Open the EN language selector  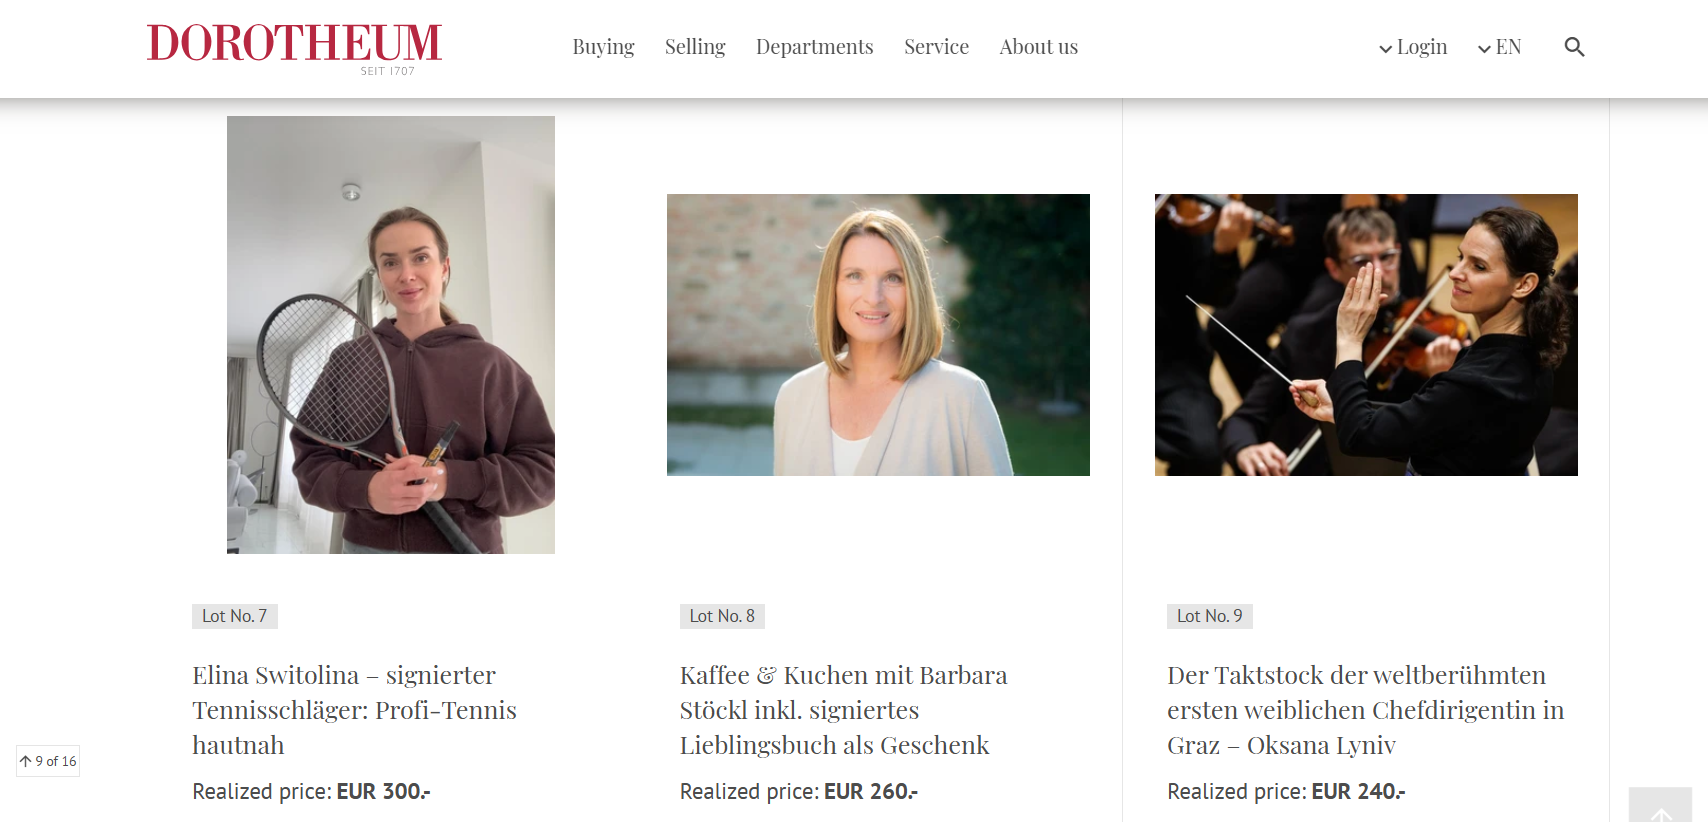pyautogui.click(x=1499, y=47)
